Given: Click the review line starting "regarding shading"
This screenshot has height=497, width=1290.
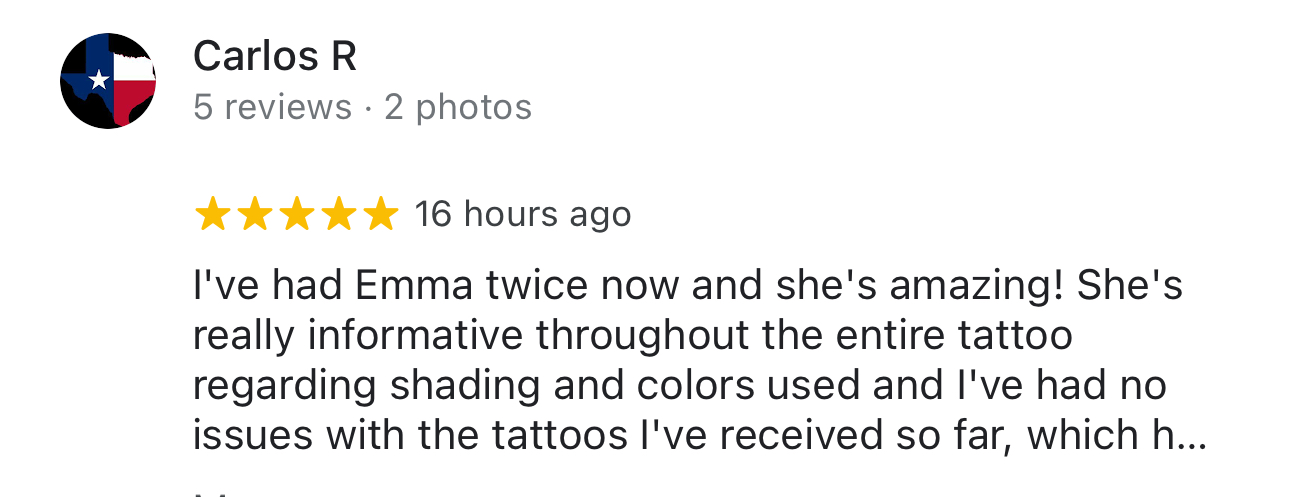Looking at the screenshot, I should tap(679, 386).
